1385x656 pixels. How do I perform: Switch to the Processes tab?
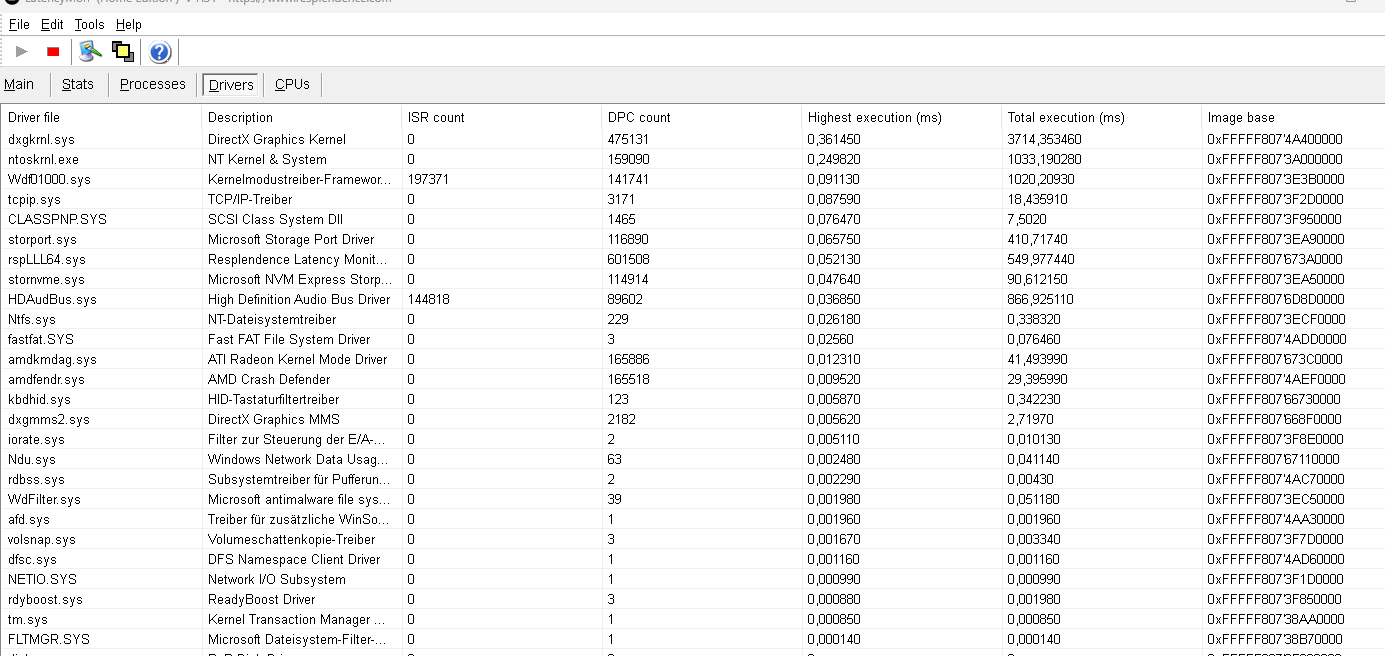pos(153,84)
